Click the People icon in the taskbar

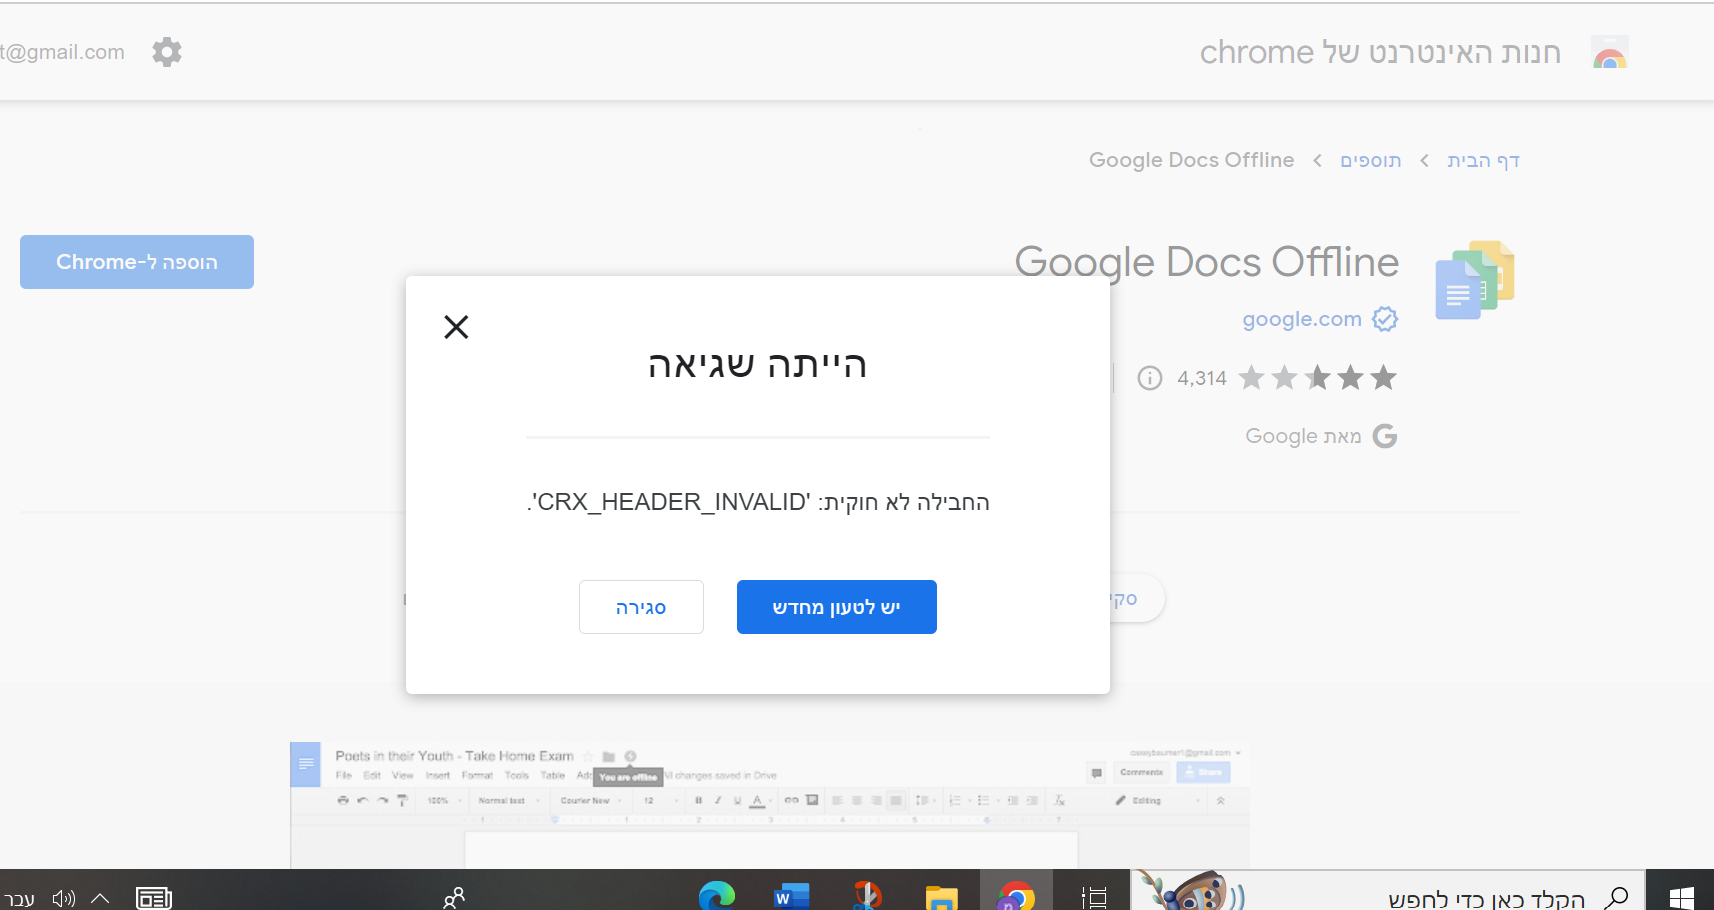454,897
